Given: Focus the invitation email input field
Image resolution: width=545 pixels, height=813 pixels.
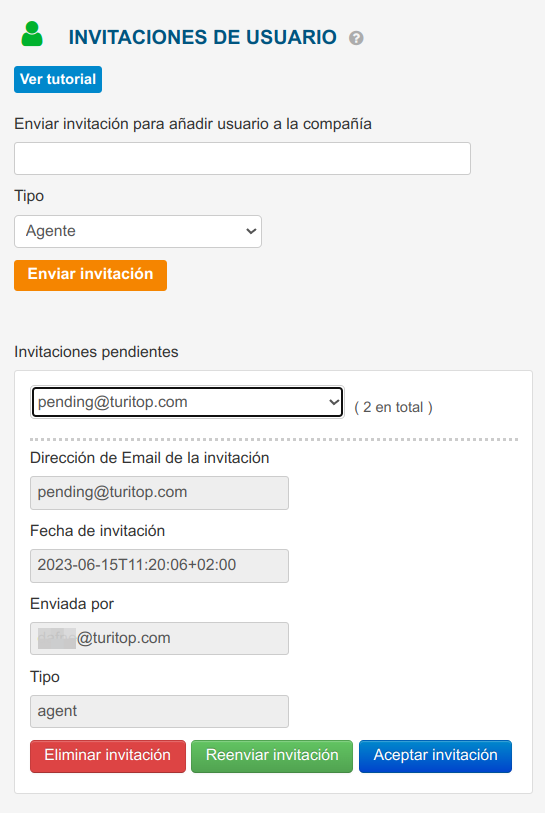Looking at the screenshot, I should (242, 159).
